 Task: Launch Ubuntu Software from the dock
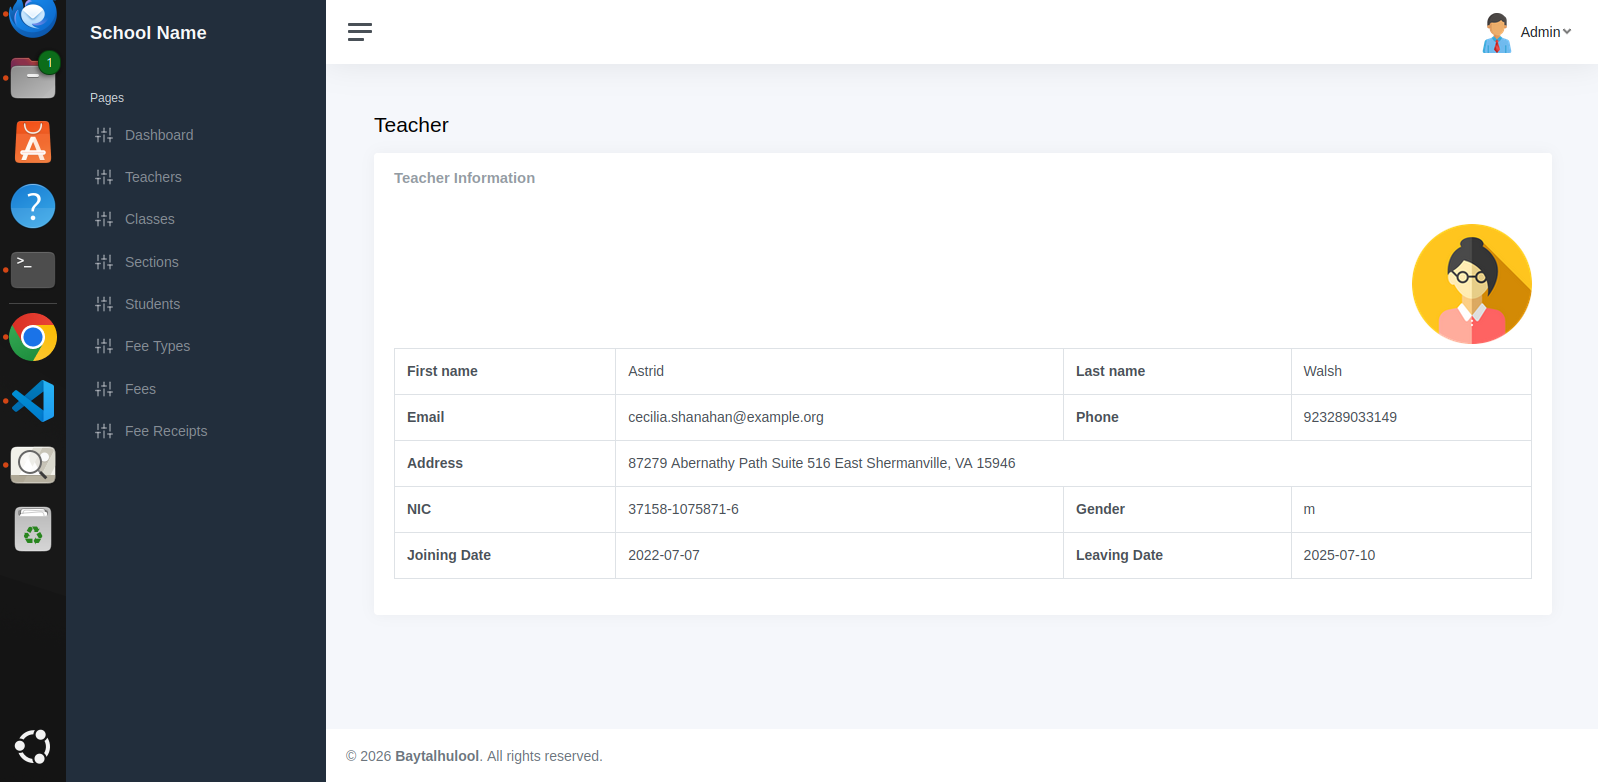pyautogui.click(x=33, y=142)
